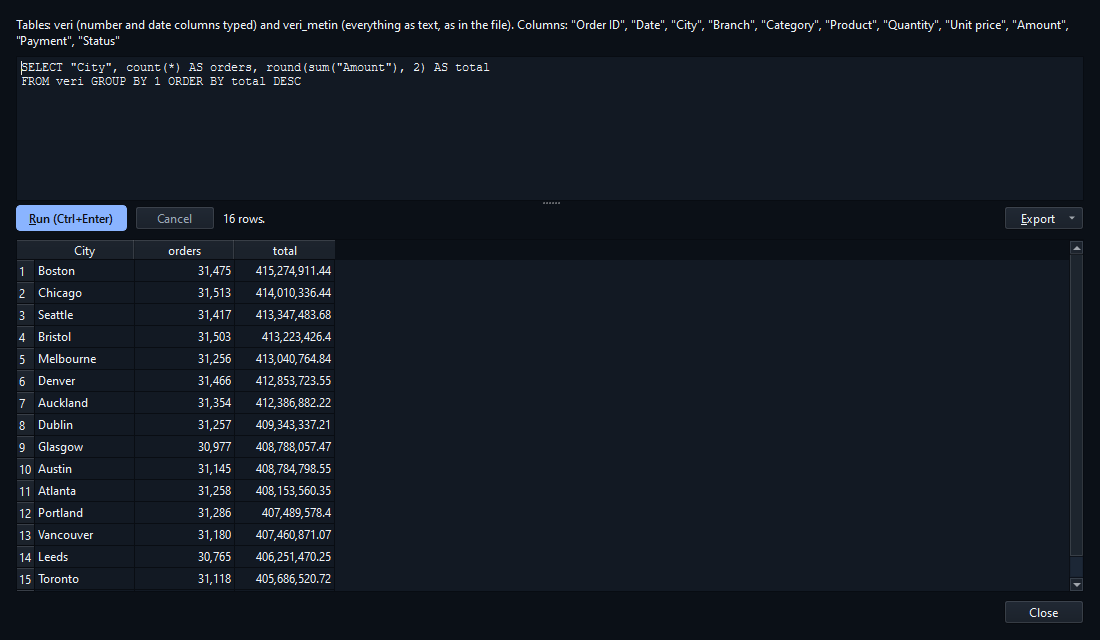Select the Auckland city cell
The image size is (1100, 640).
coord(84,403)
